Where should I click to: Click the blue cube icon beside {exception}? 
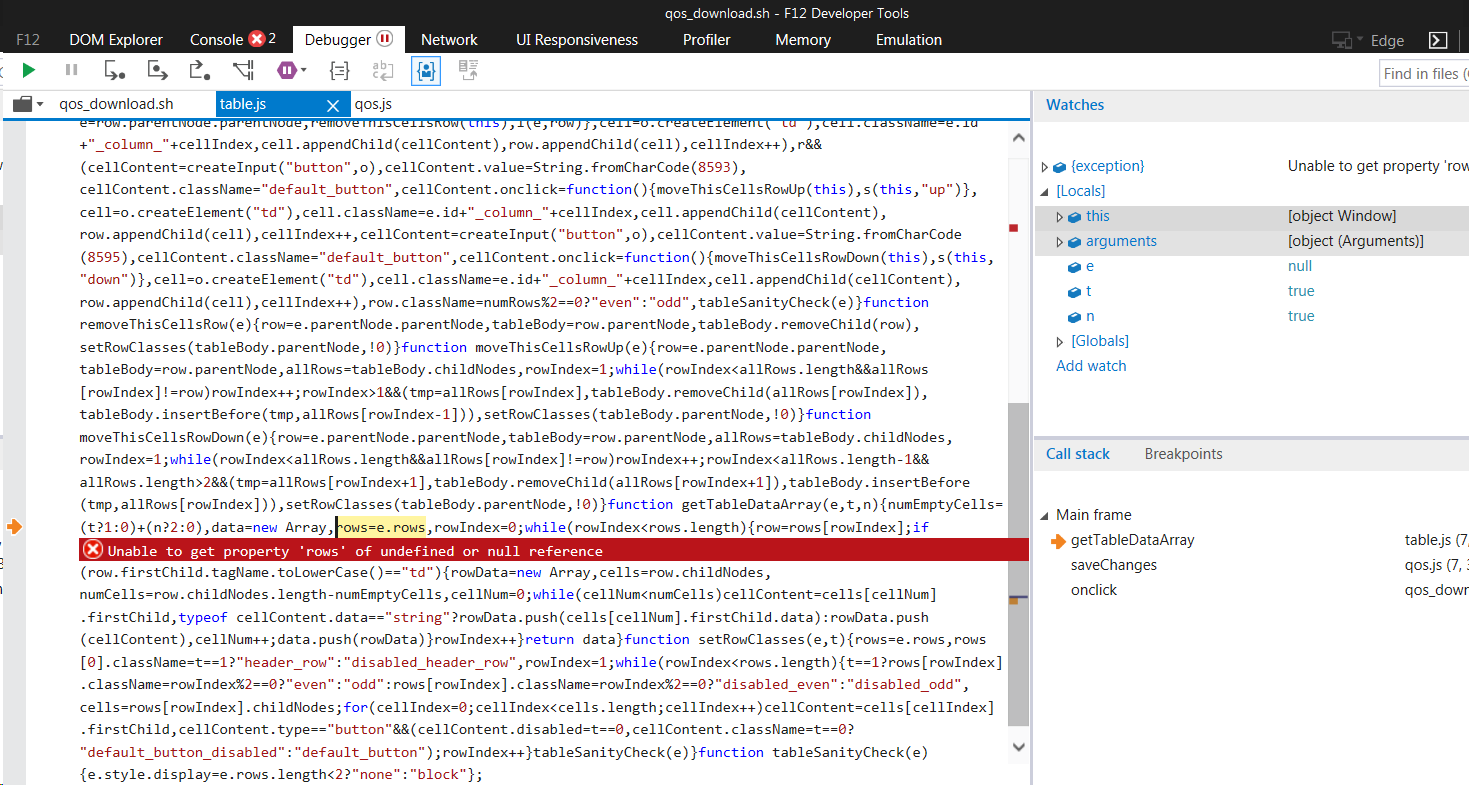1060,167
